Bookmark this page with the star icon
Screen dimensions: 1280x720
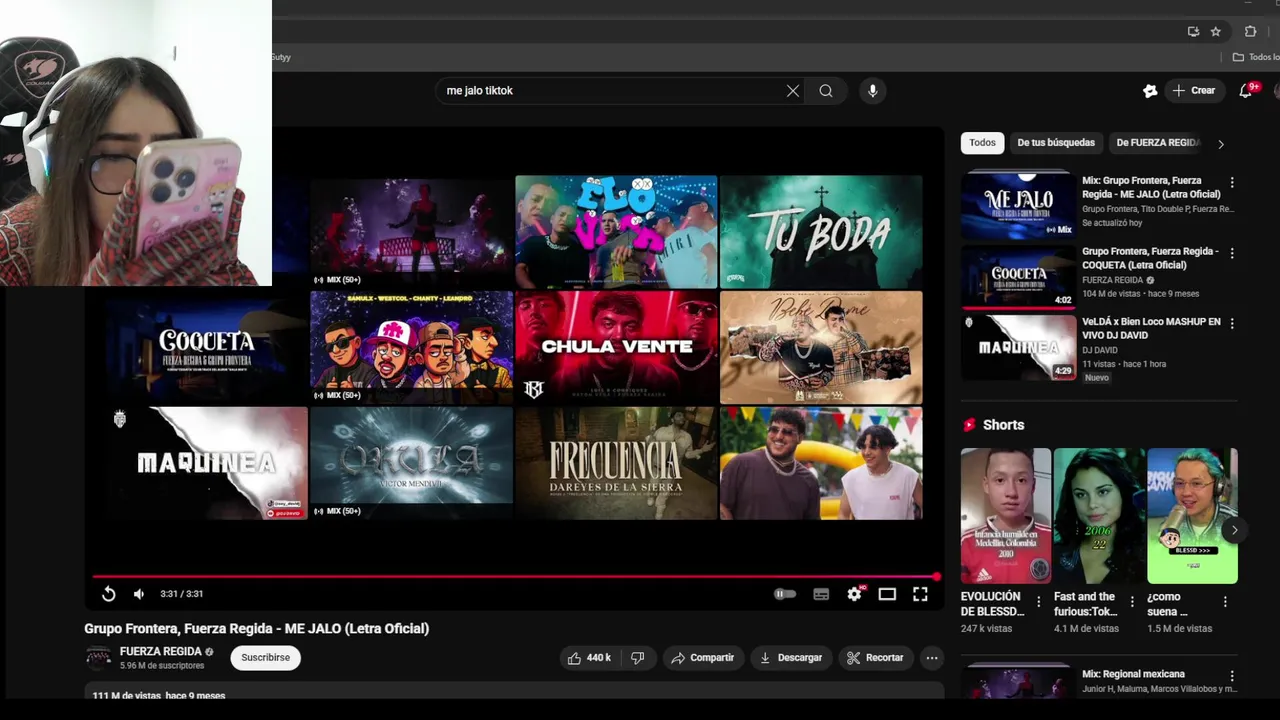(1216, 32)
